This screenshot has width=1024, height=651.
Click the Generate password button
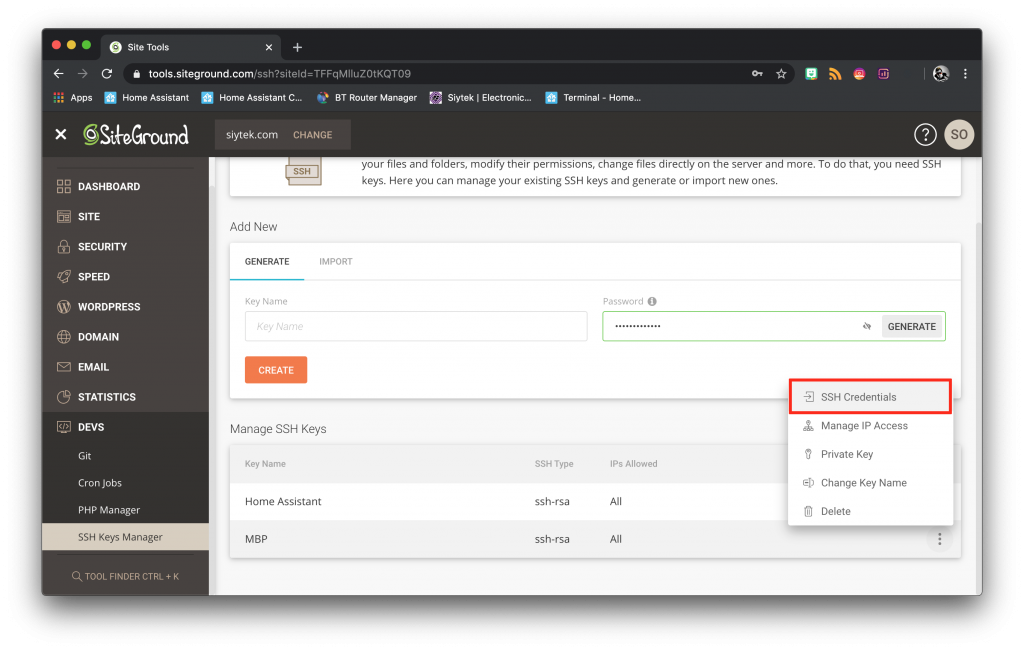click(x=912, y=326)
